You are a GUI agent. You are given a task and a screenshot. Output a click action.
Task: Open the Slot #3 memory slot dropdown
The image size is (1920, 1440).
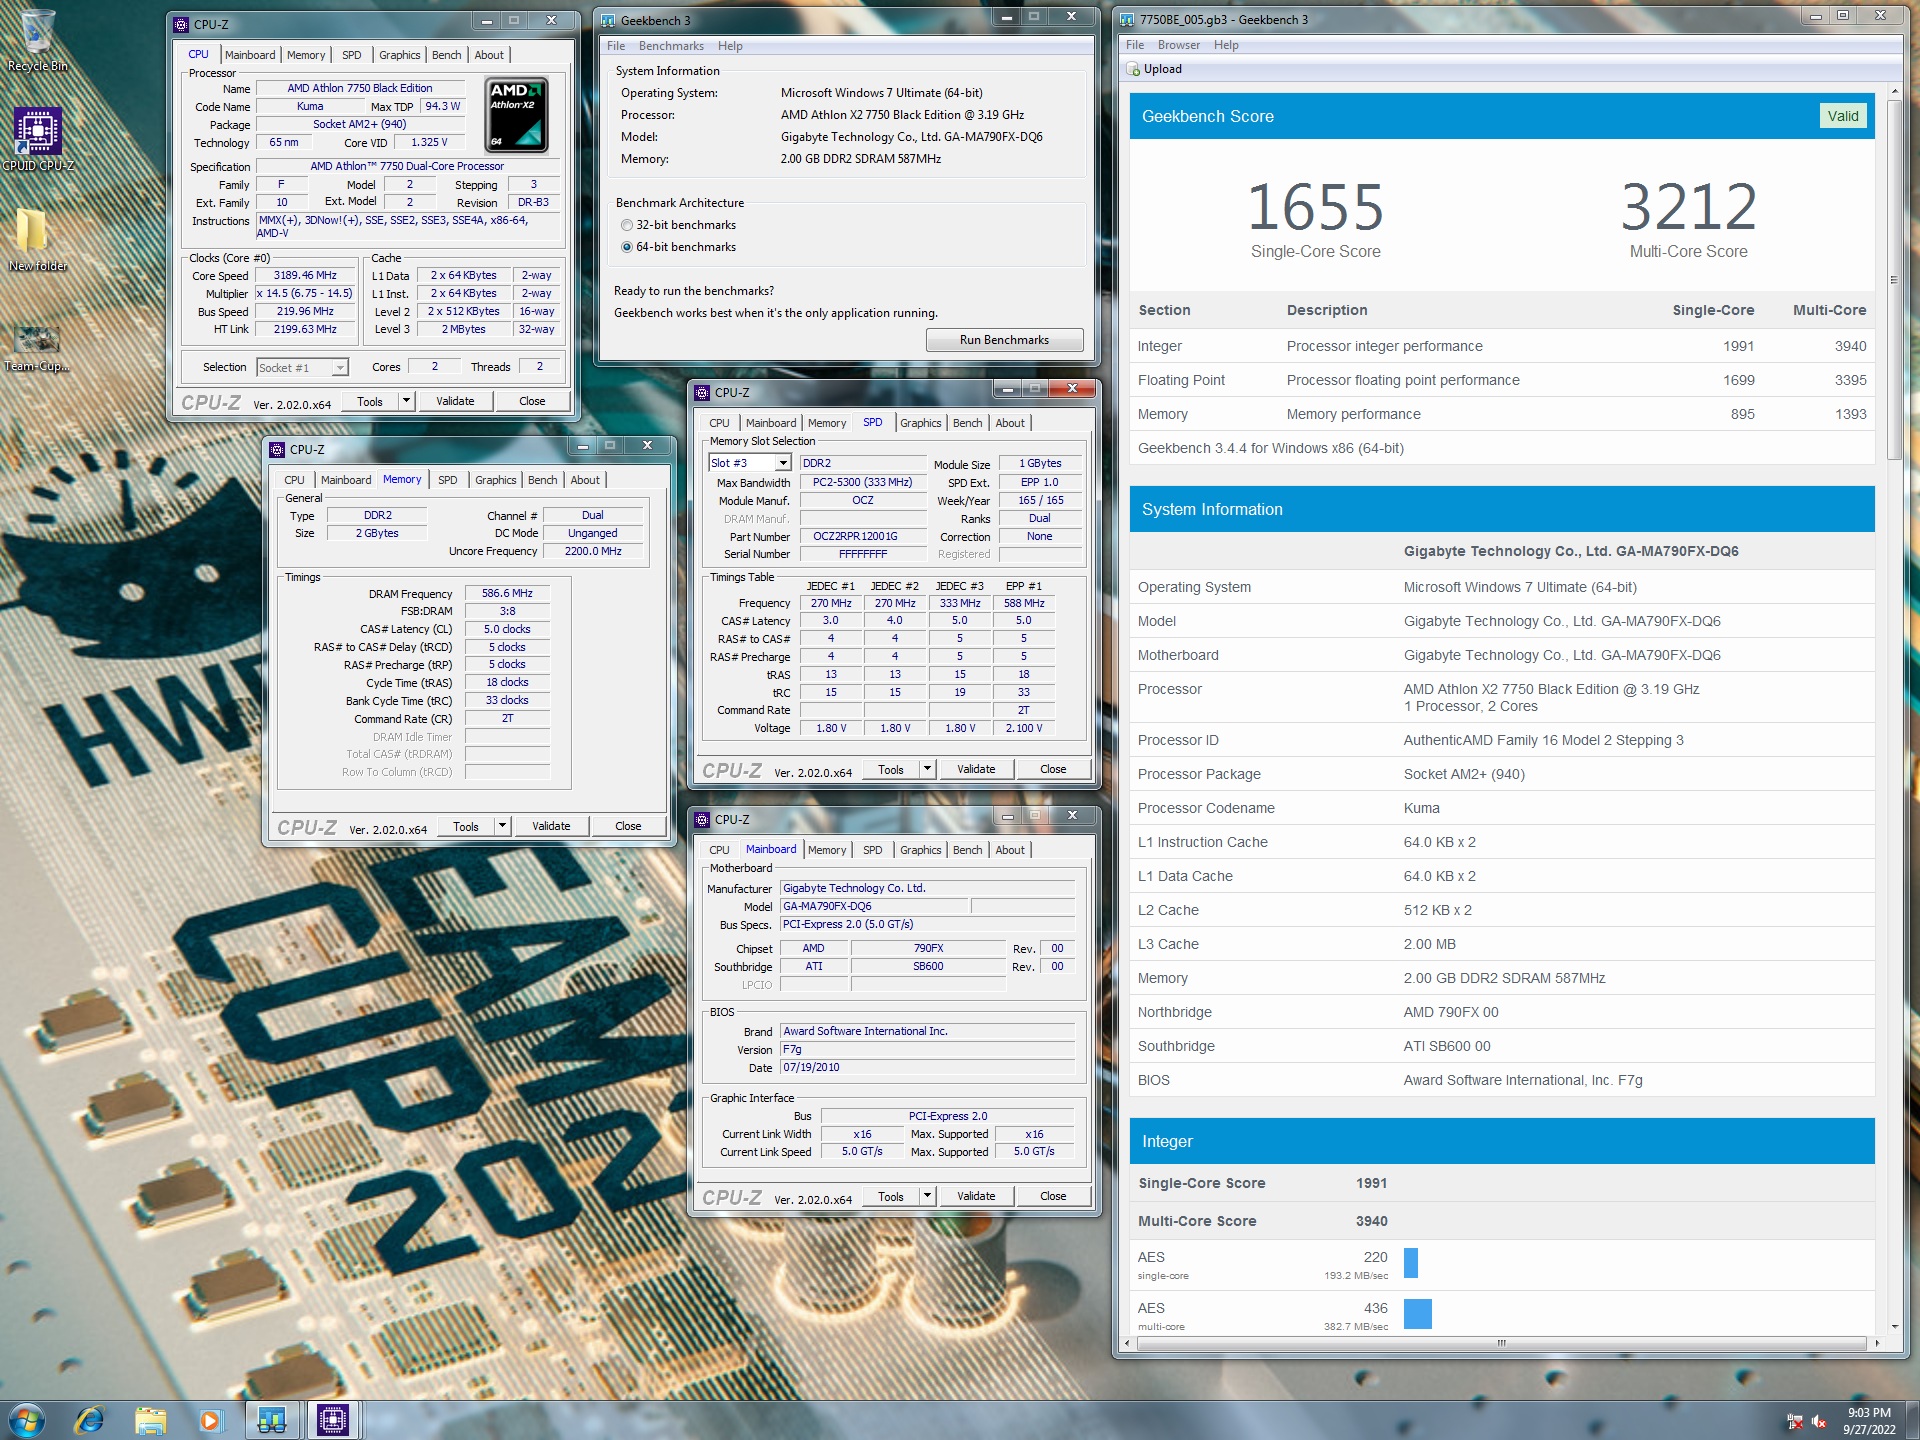pyautogui.click(x=783, y=463)
